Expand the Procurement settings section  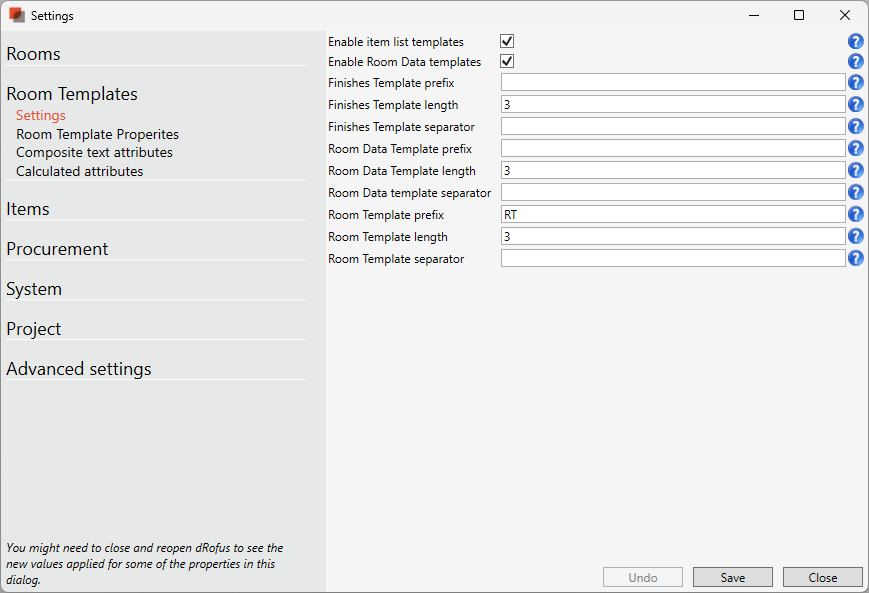tap(57, 249)
